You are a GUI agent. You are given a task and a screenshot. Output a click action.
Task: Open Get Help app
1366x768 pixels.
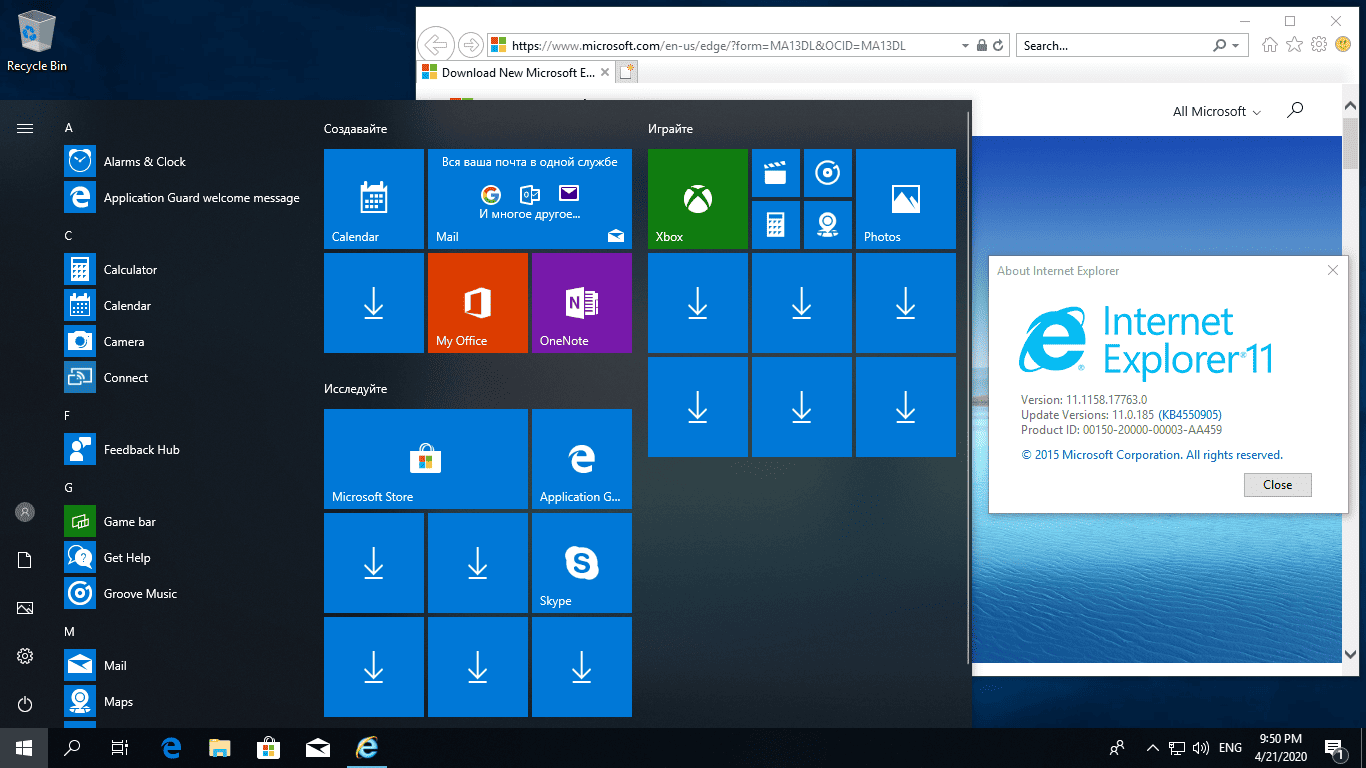tap(183, 558)
